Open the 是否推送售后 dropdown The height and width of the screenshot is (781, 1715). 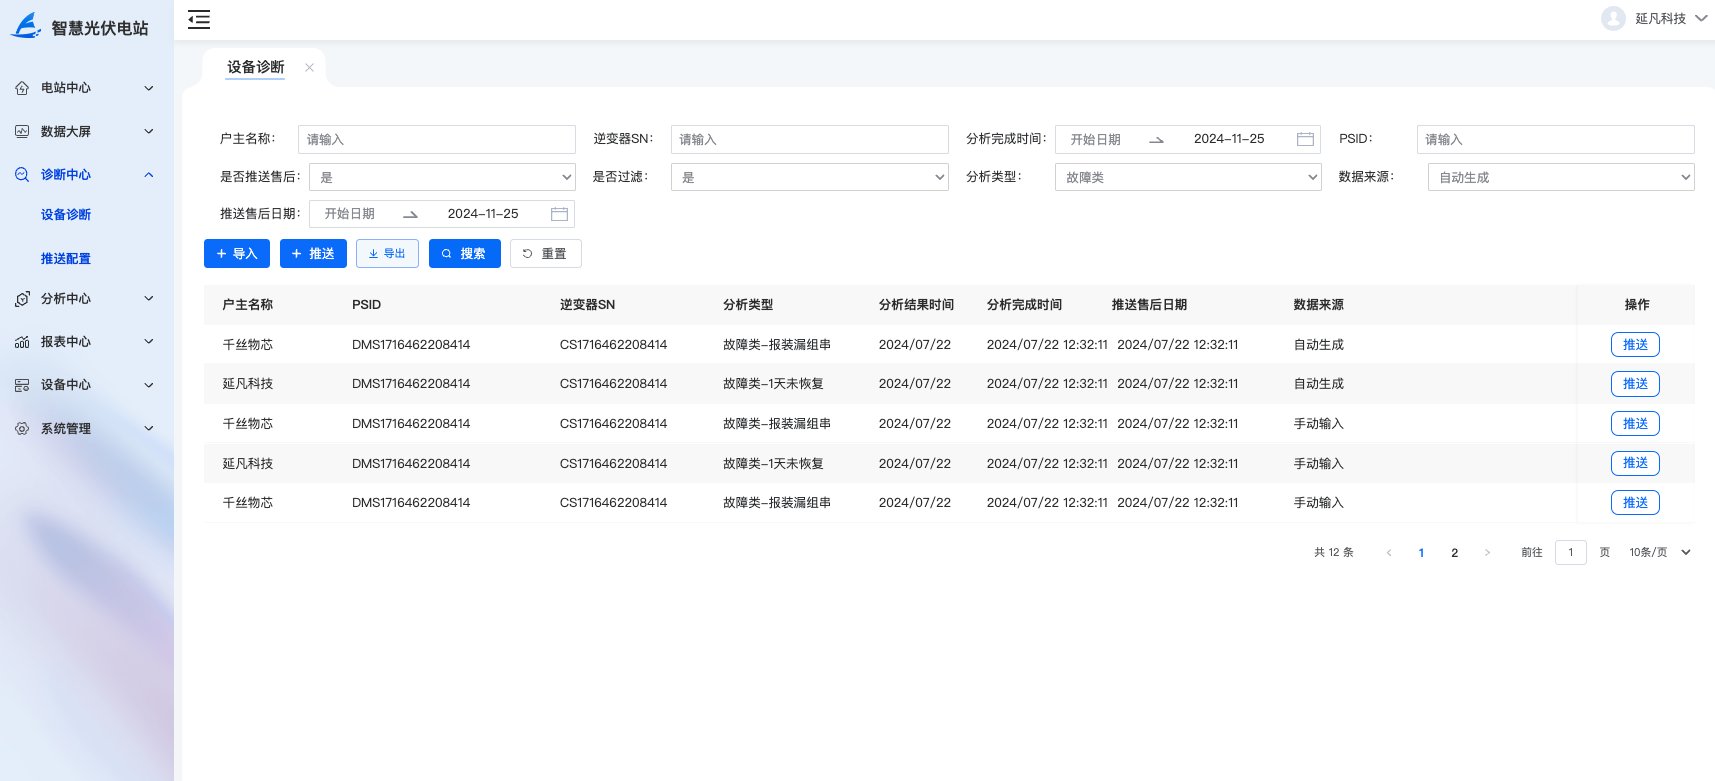click(441, 177)
